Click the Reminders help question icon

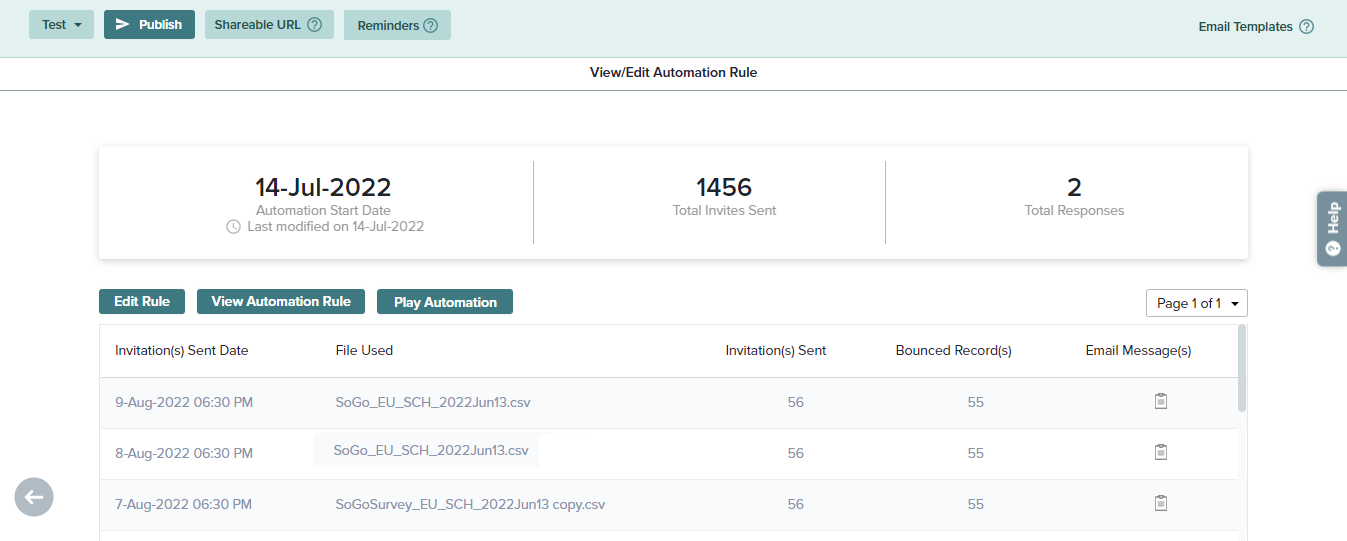pyautogui.click(x=430, y=26)
